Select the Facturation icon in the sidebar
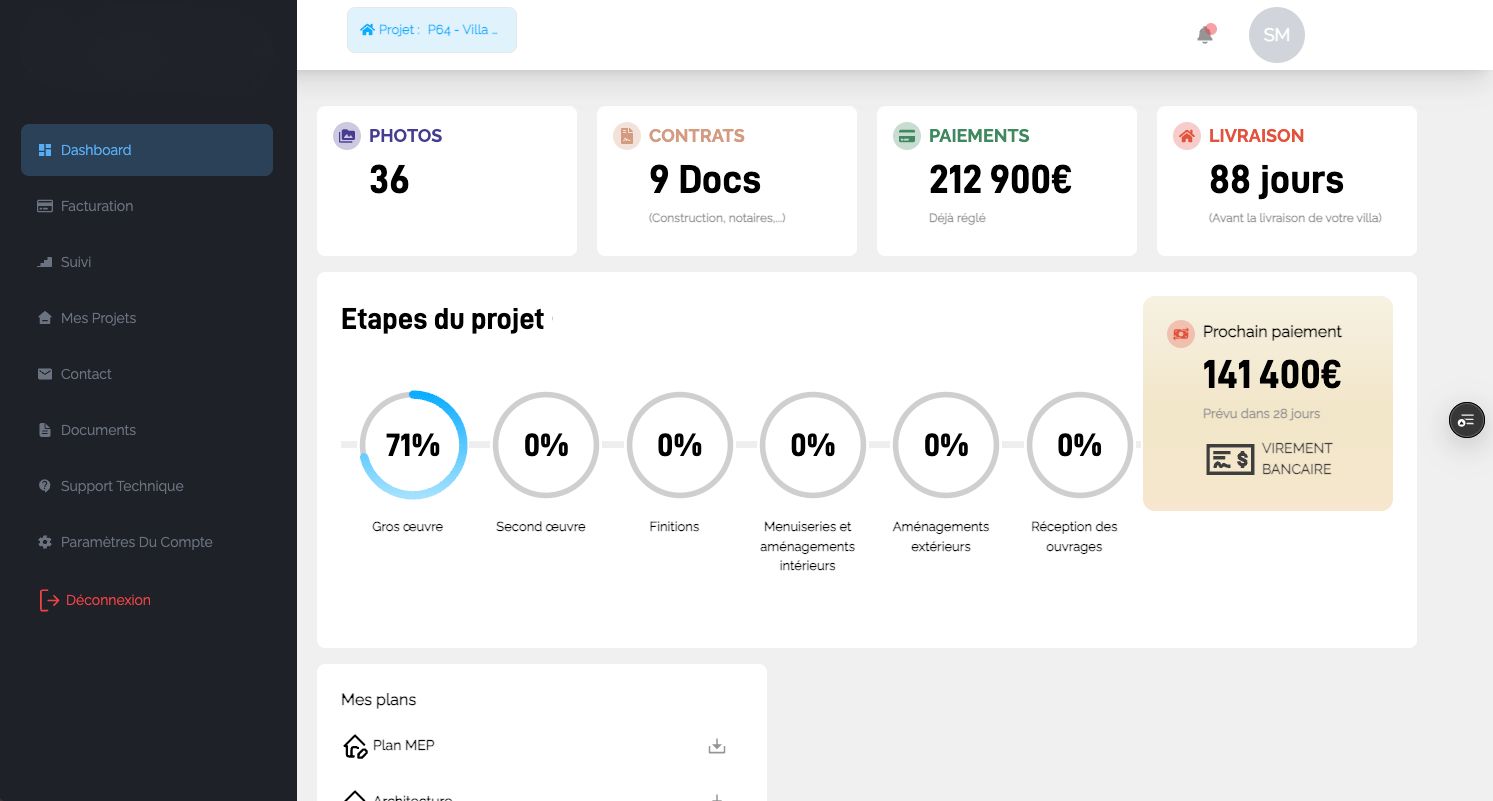1493x801 pixels. coord(45,206)
